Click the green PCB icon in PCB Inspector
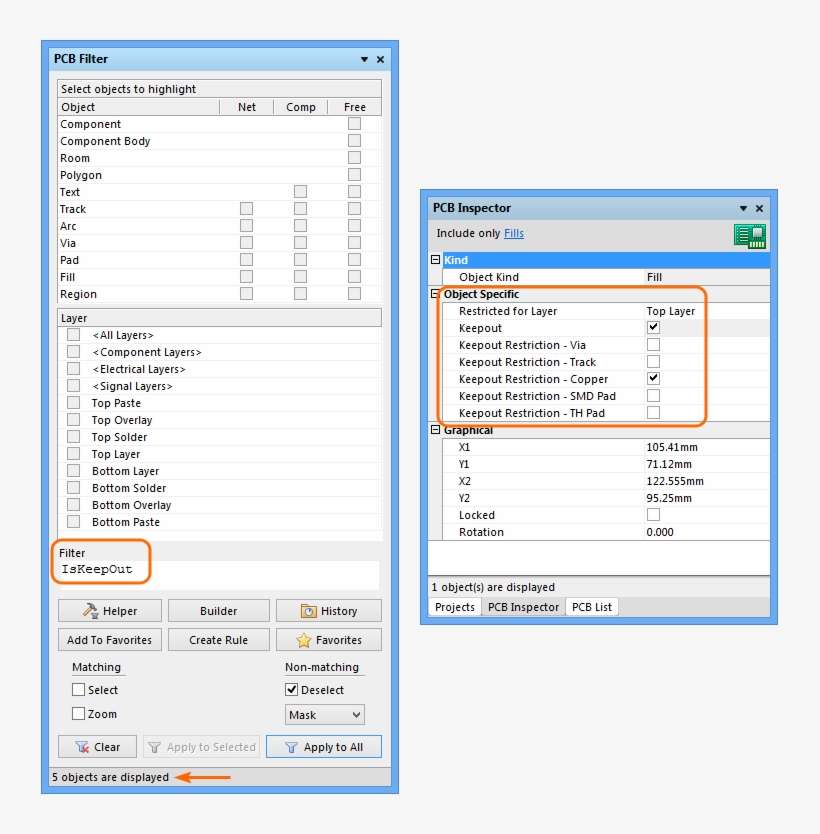This screenshot has height=834, width=820. coord(749,235)
